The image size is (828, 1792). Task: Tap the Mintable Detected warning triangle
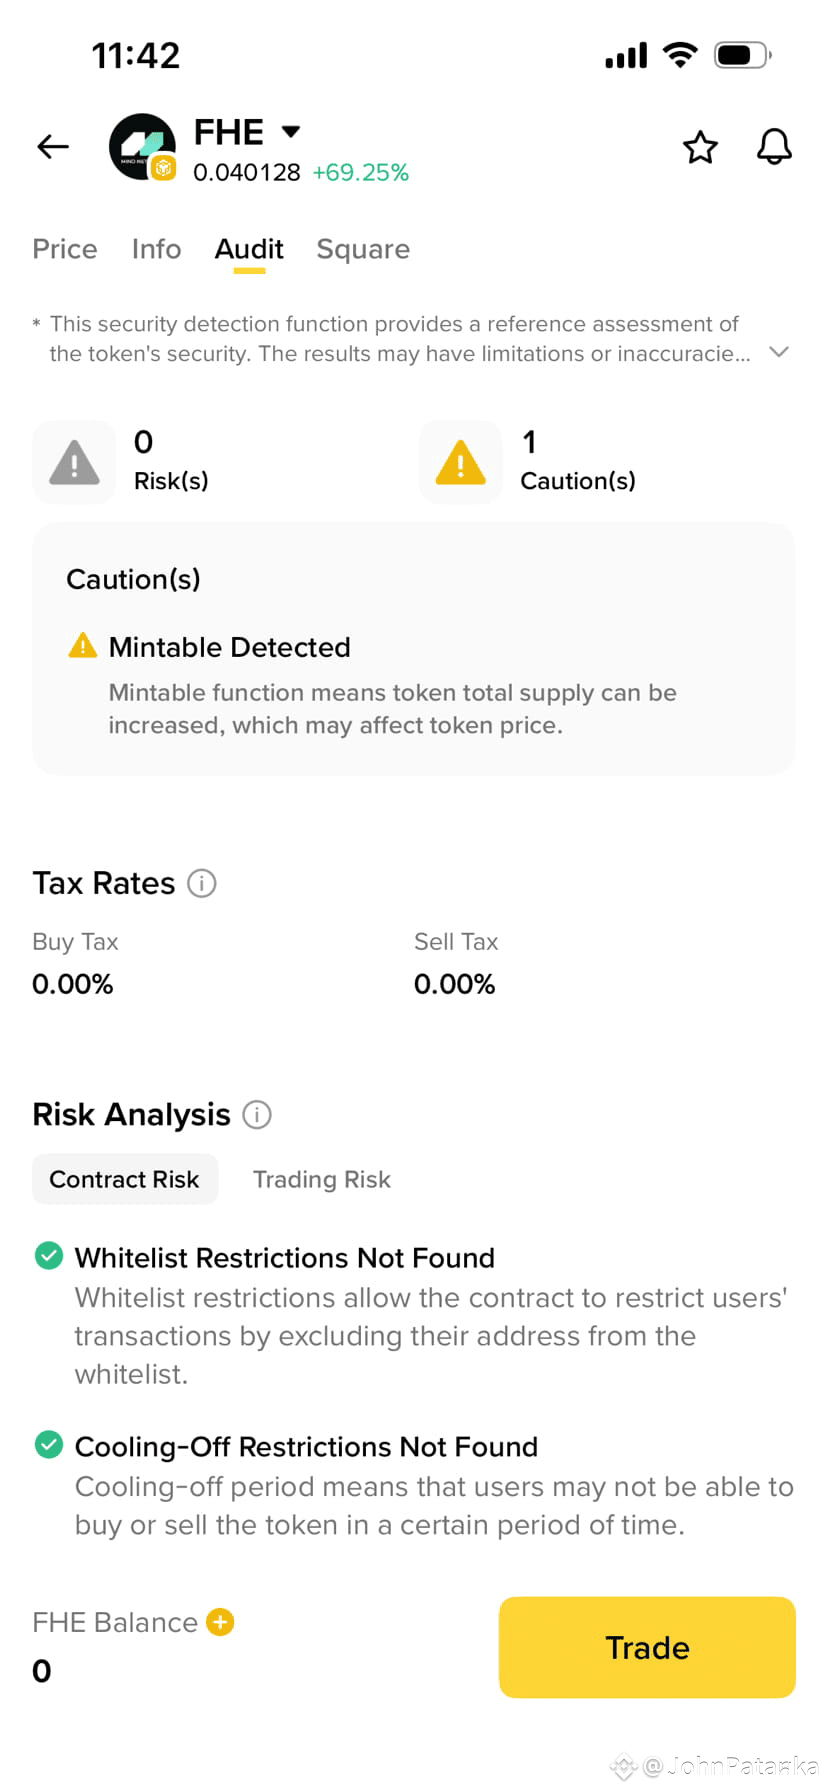(83, 646)
